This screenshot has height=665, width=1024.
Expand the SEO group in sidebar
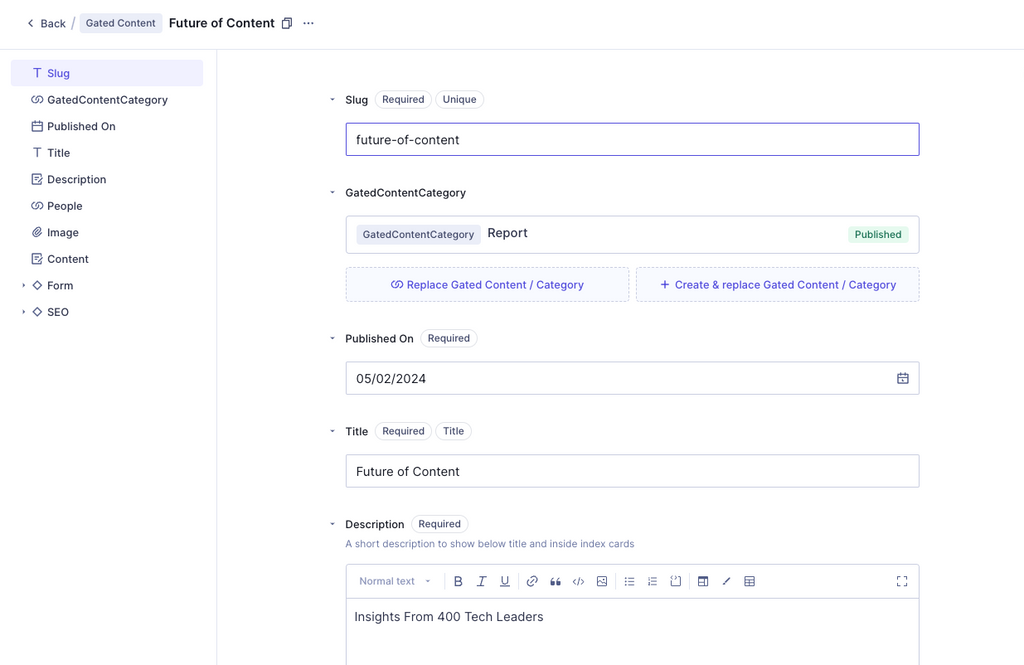[x=24, y=312]
